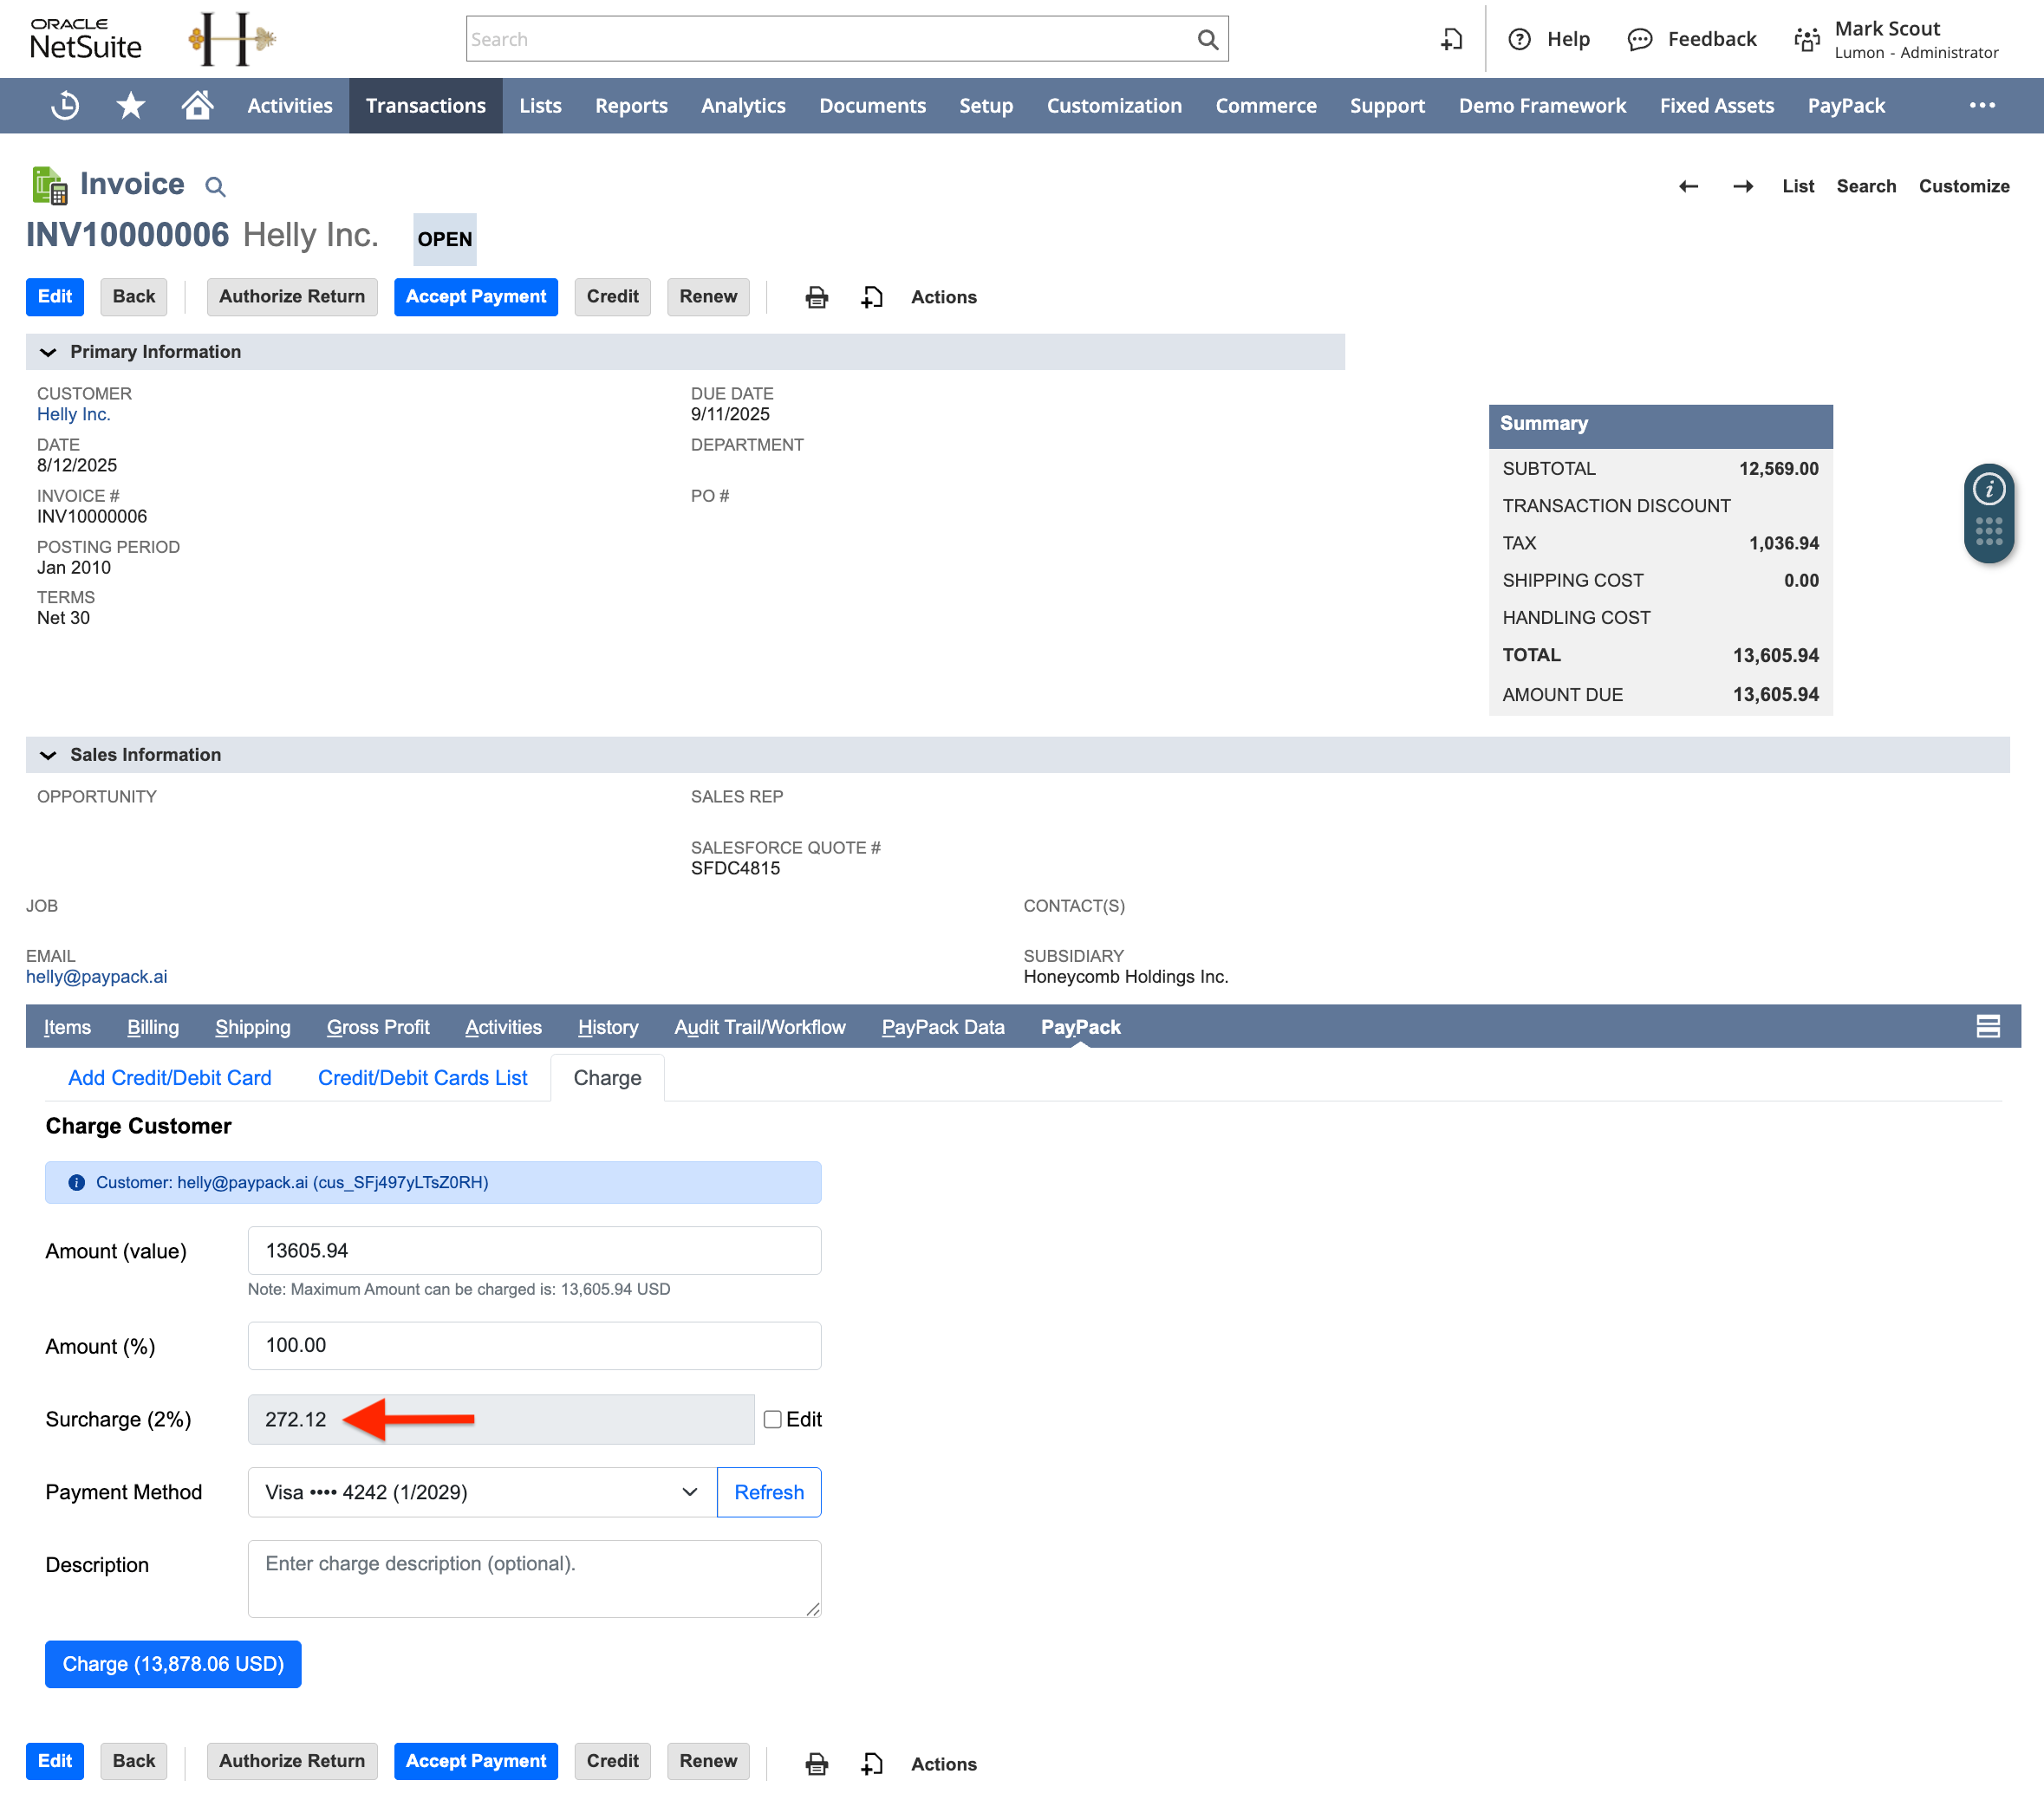Viewport: 2044px width, 1813px height.
Task: Open favorites using the star icon
Action: point(131,105)
